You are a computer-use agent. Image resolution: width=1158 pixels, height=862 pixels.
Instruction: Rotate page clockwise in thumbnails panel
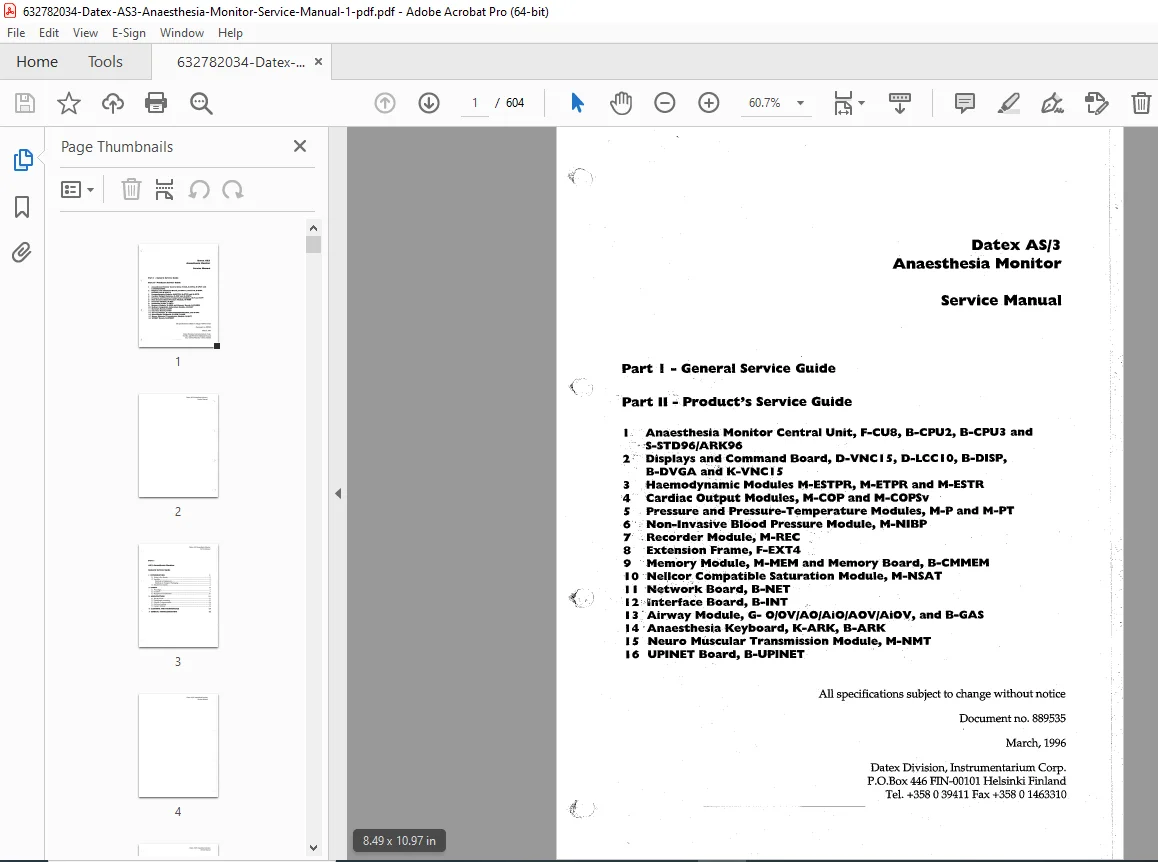(233, 190)
